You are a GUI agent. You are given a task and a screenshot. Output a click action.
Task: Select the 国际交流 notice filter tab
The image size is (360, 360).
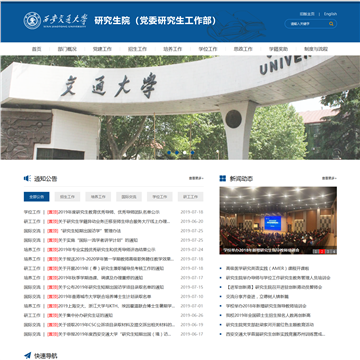[129, 197]
